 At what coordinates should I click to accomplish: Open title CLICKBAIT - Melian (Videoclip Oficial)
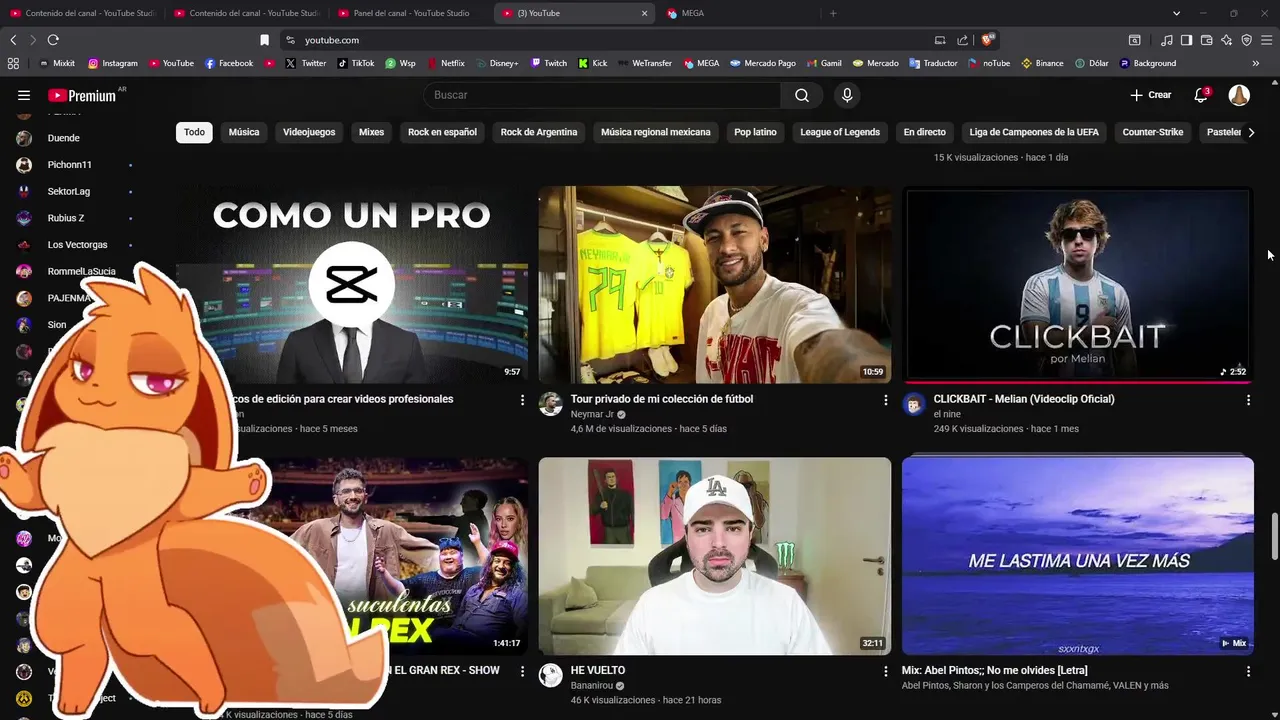click(x=1024, y=399)
